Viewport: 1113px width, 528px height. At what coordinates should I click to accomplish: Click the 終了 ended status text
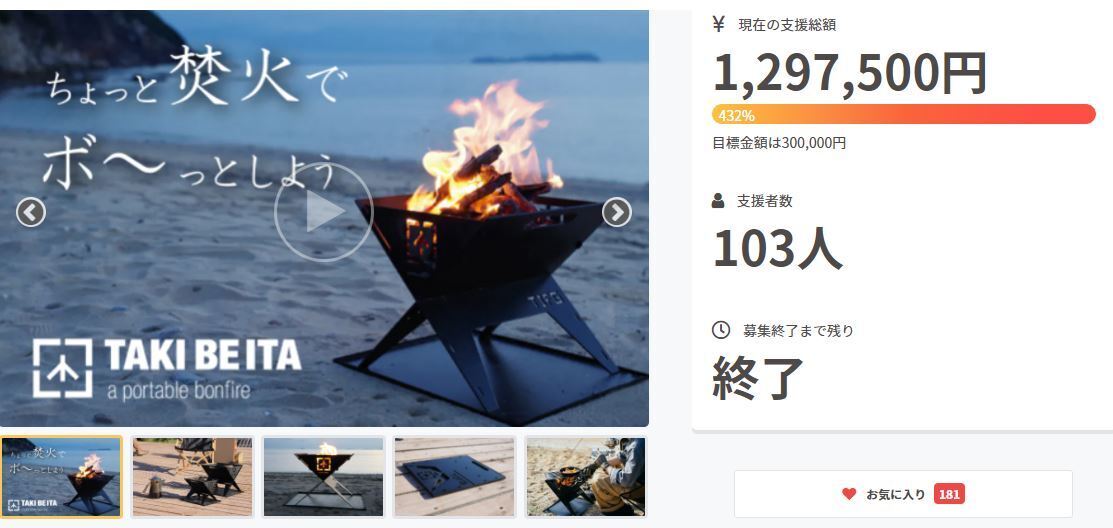pos(757,378)
